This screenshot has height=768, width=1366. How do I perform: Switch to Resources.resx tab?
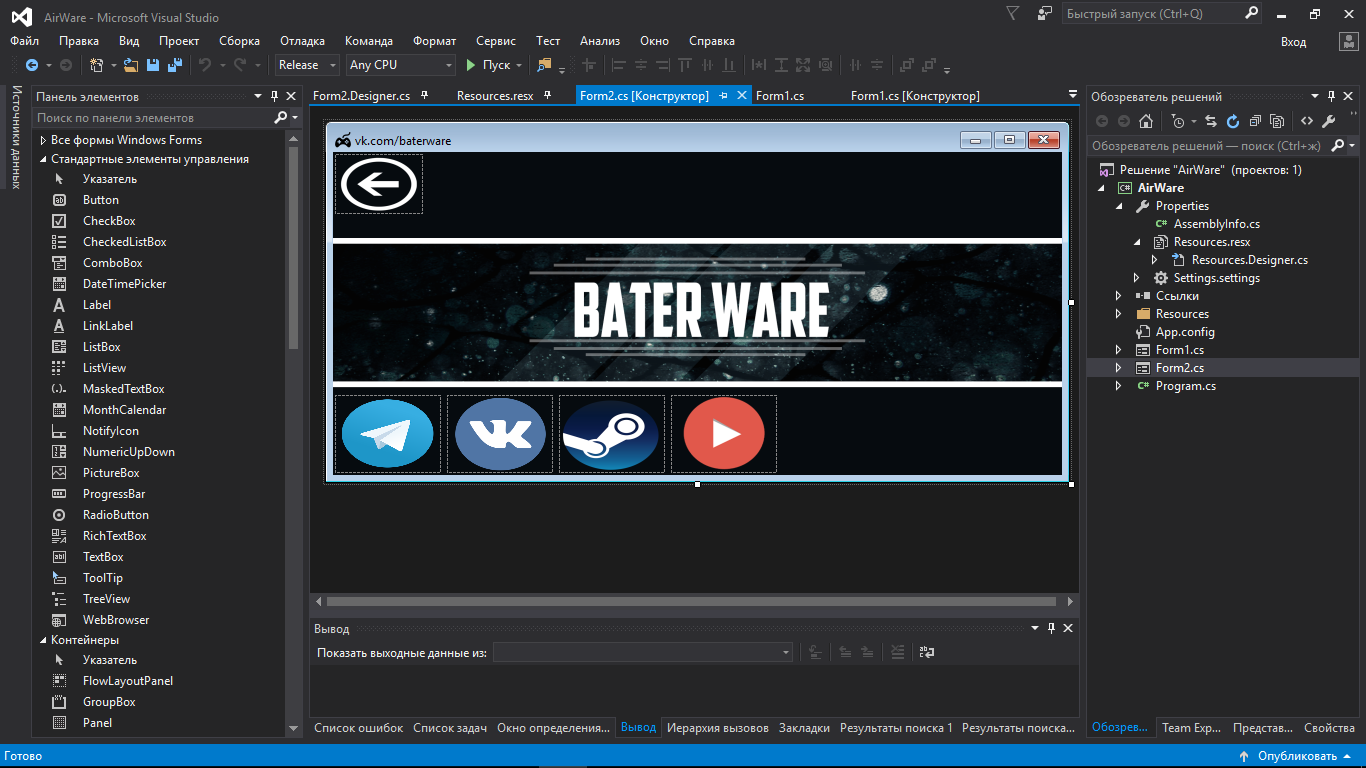click(x=495, y=96)
